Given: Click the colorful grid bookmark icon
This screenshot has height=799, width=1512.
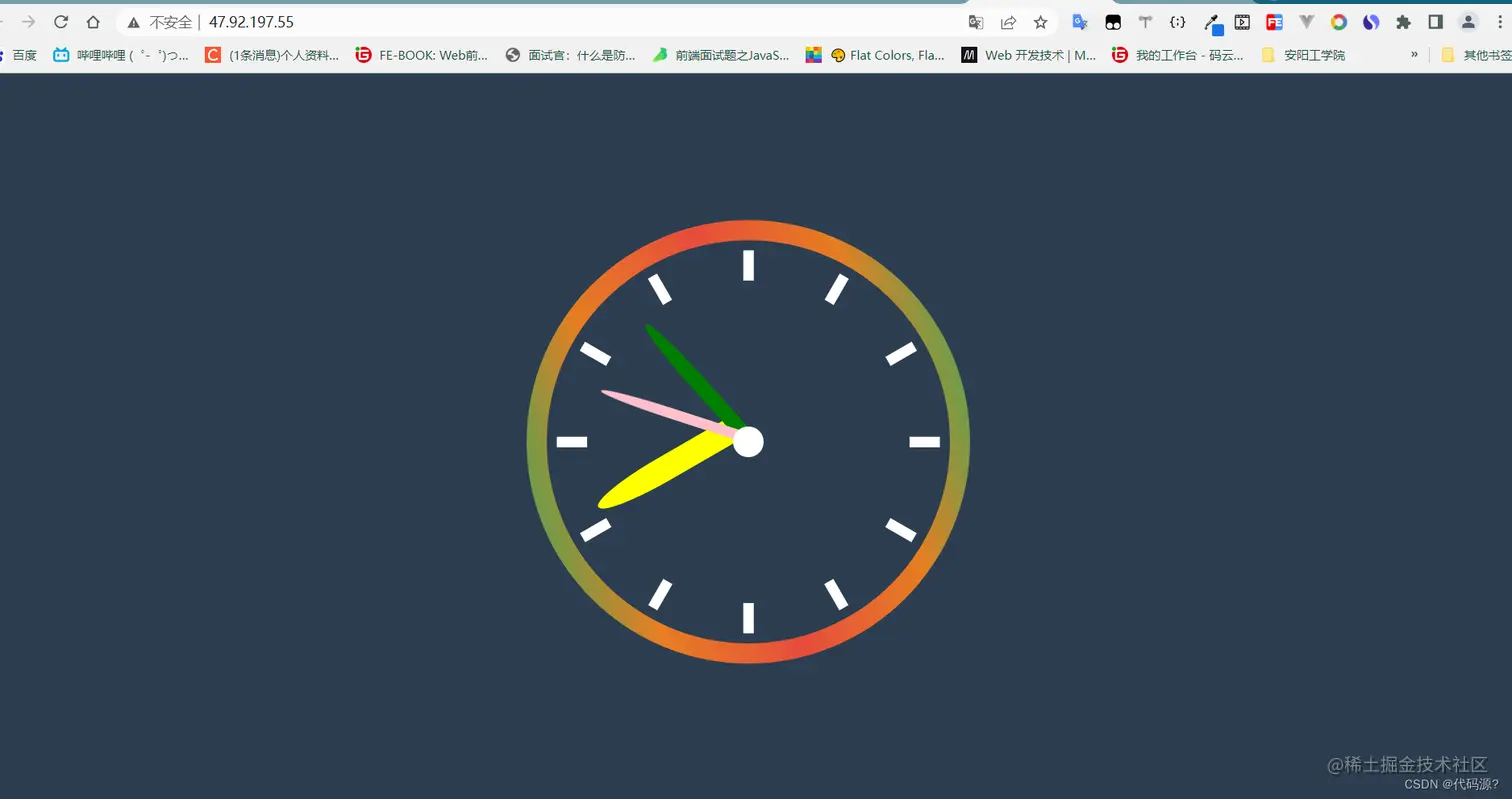Looking at the screenshot, I should tap(813, 55).
